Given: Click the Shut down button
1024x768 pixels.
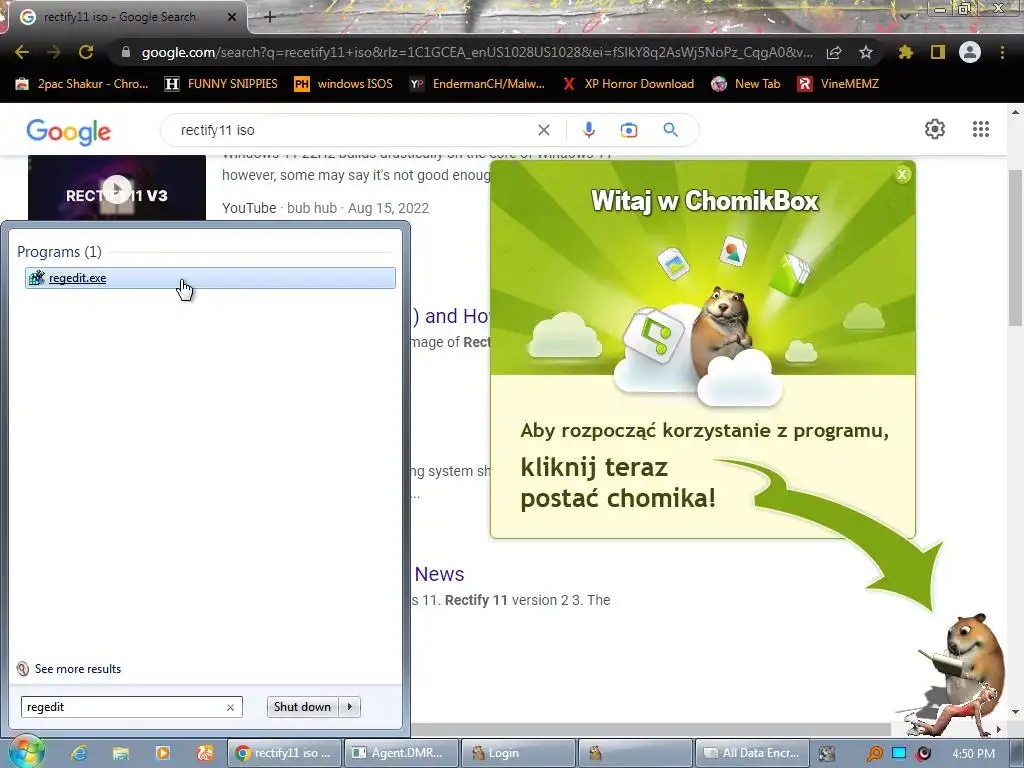Looking at the screenshot, I should [302, 707].
